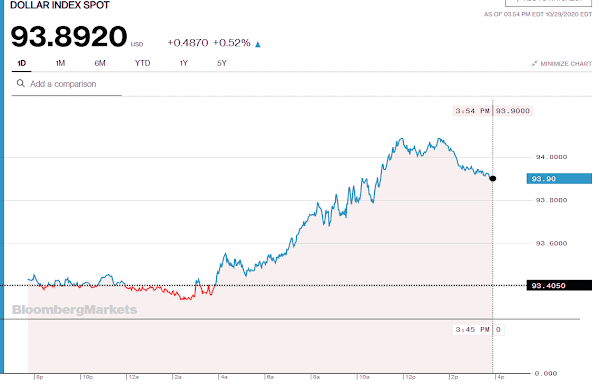600x385 pixels.
Task: Click the 12p time axis label
Action: (410, 377)
